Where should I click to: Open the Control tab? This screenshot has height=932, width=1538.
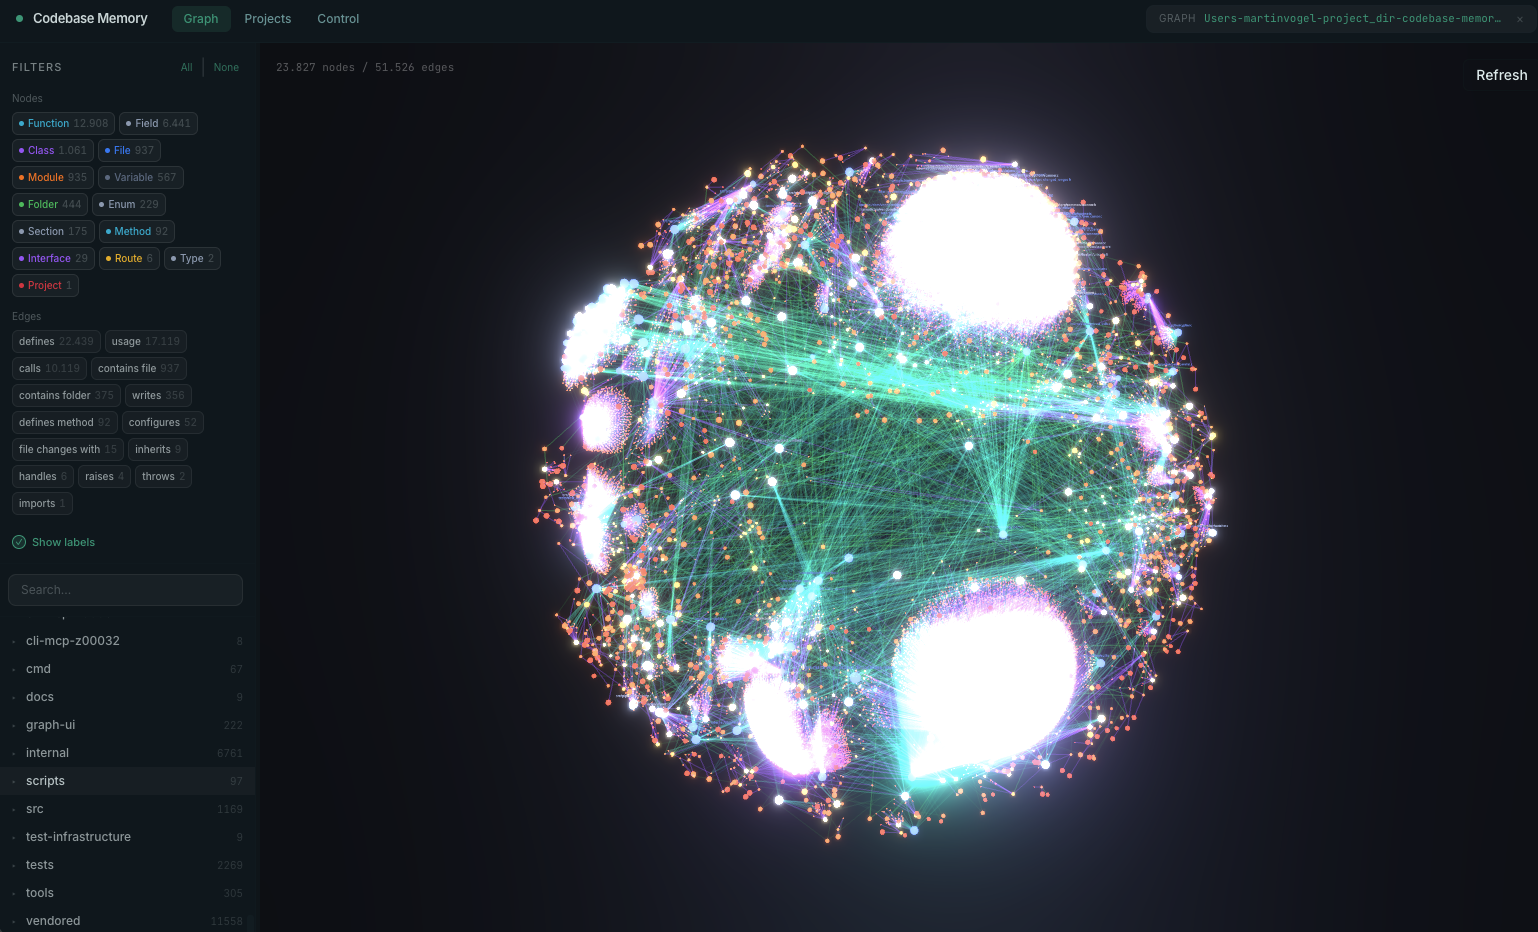[x=337, y=18]
